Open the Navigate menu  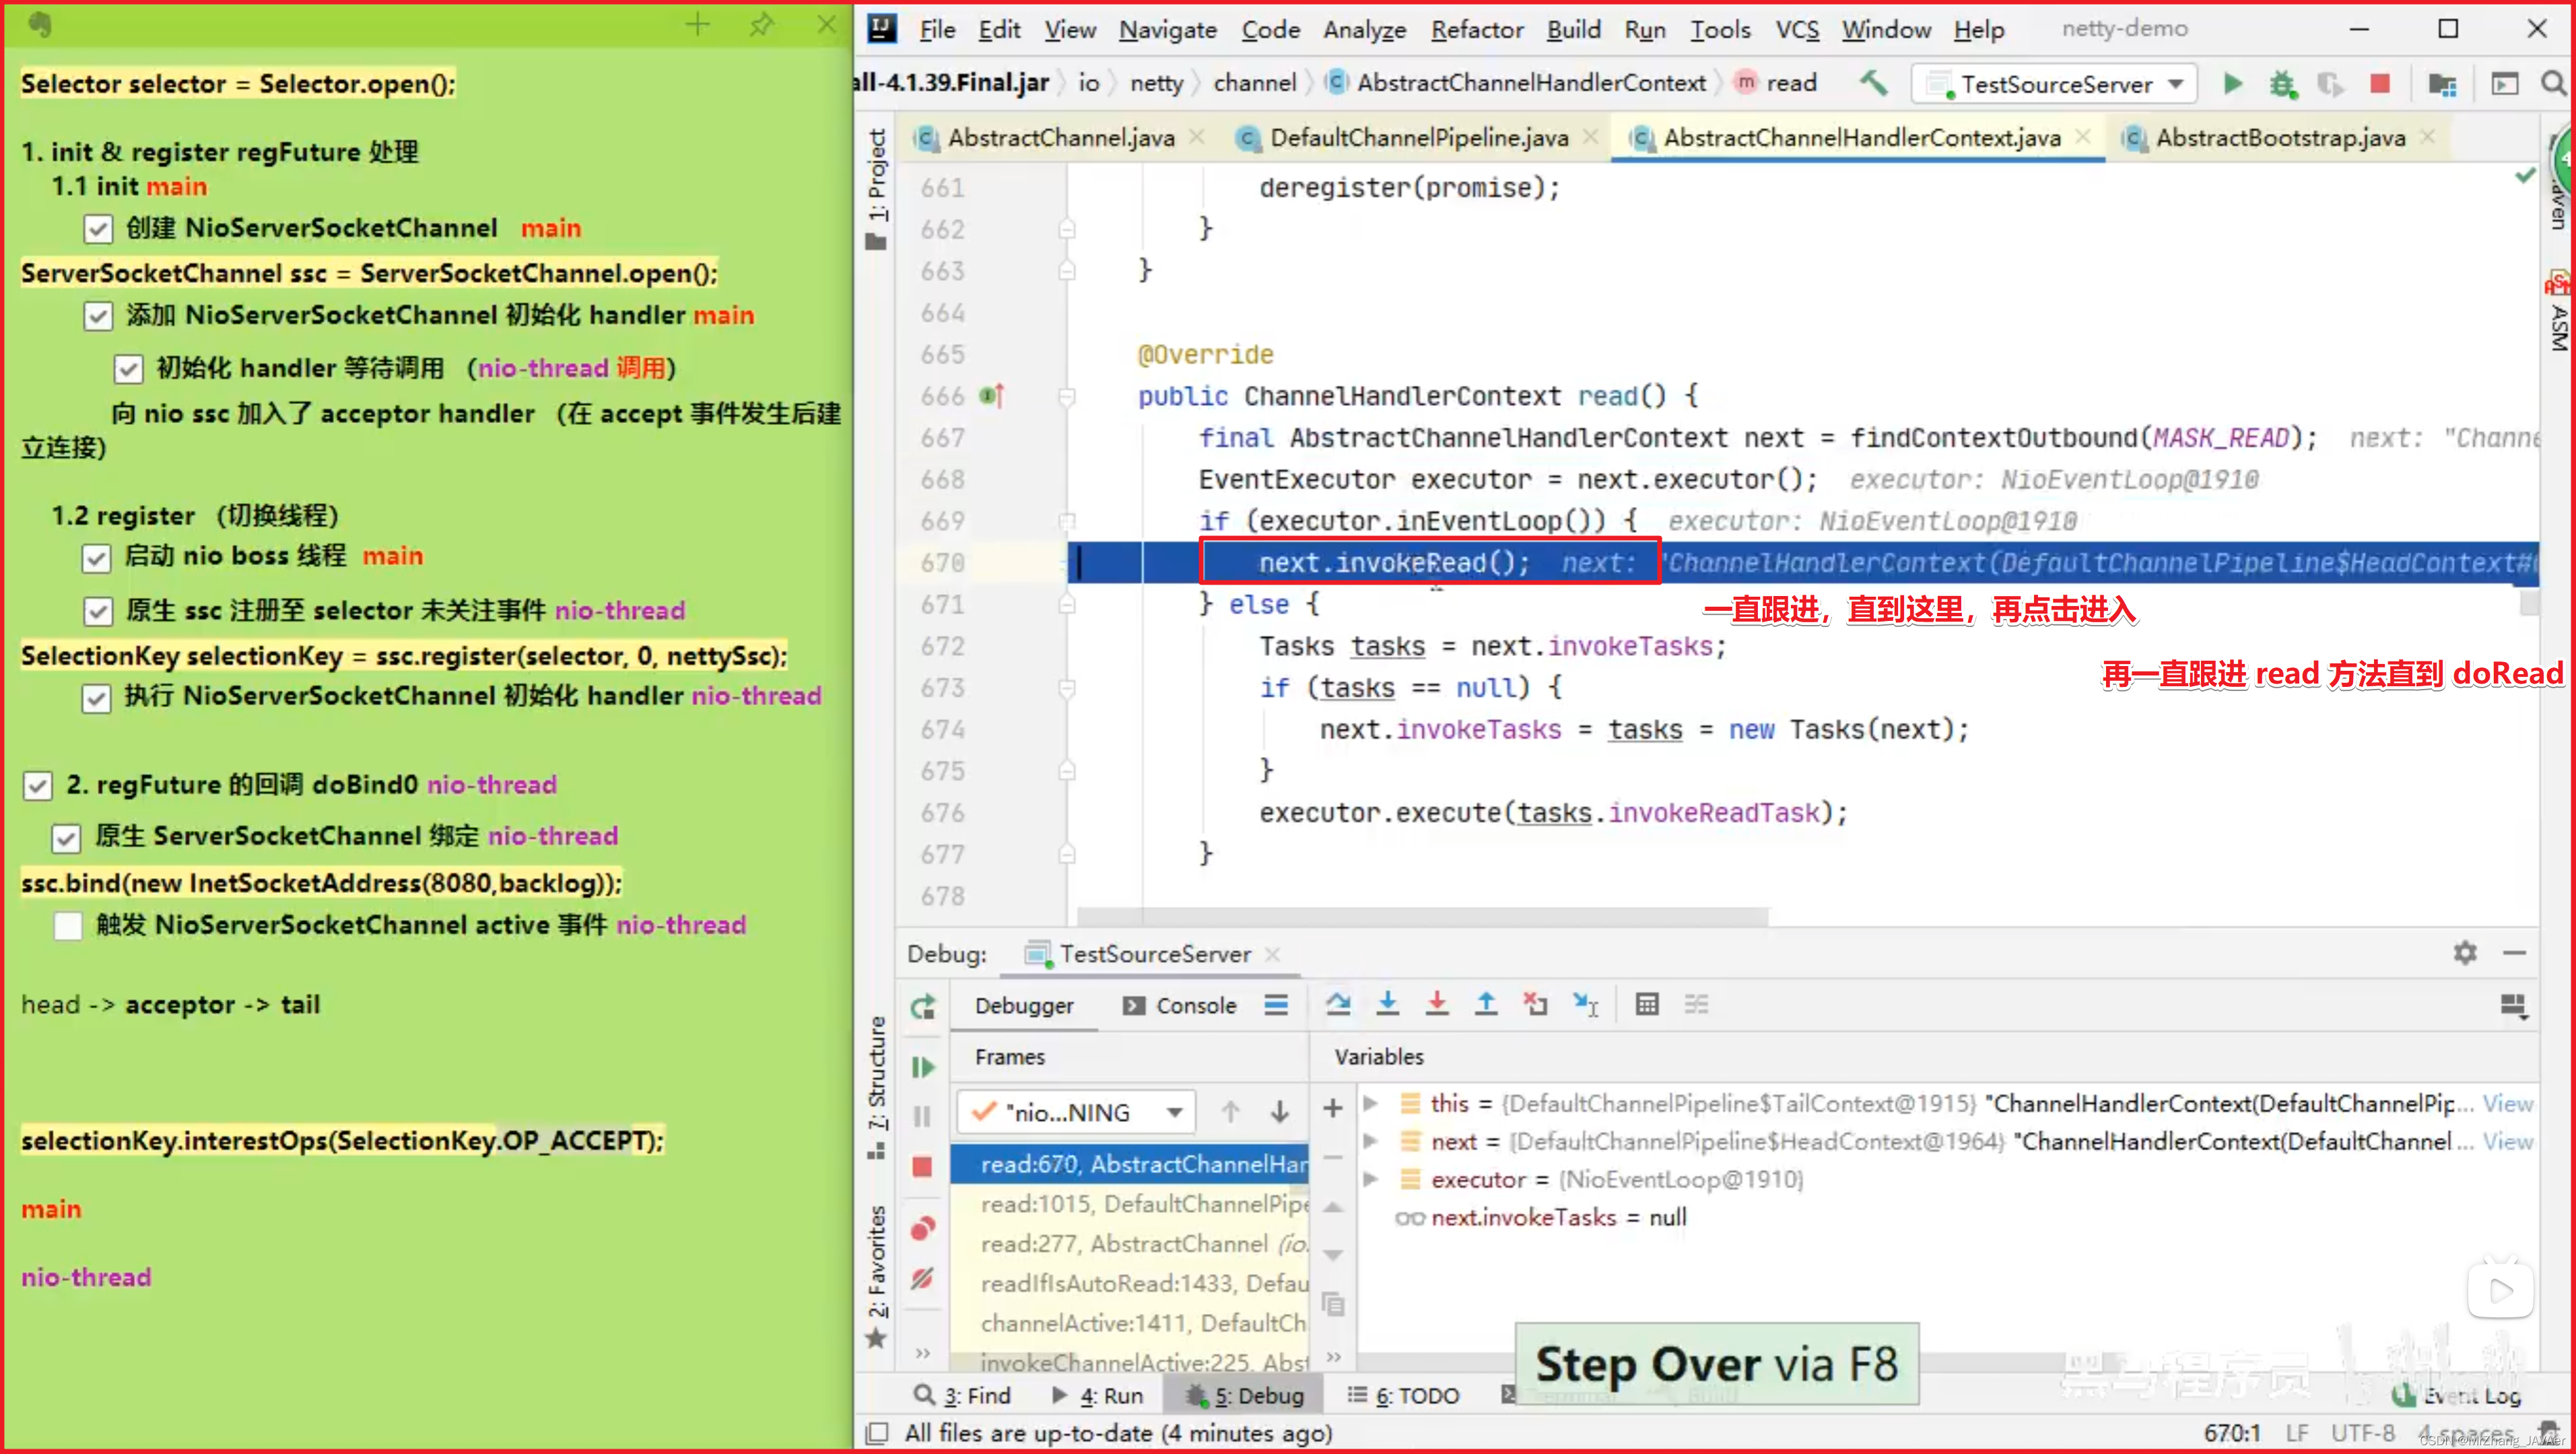1167,30
